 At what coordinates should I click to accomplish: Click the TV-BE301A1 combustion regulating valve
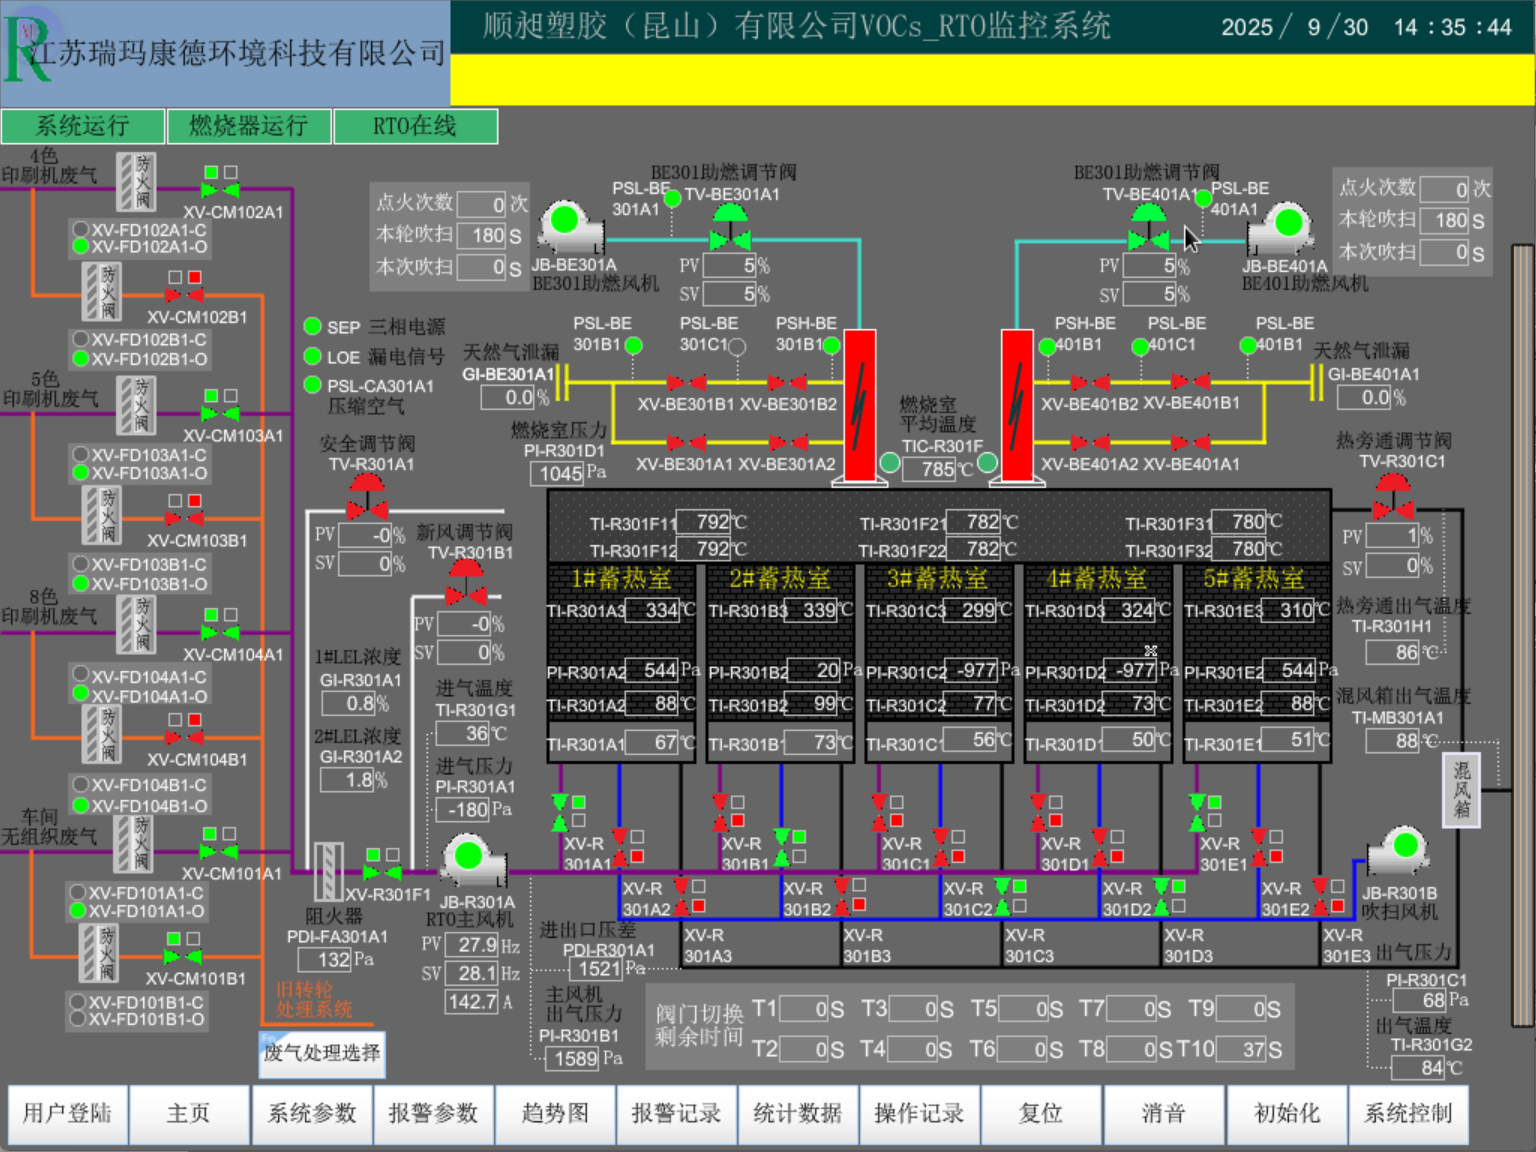click(730, 227)
